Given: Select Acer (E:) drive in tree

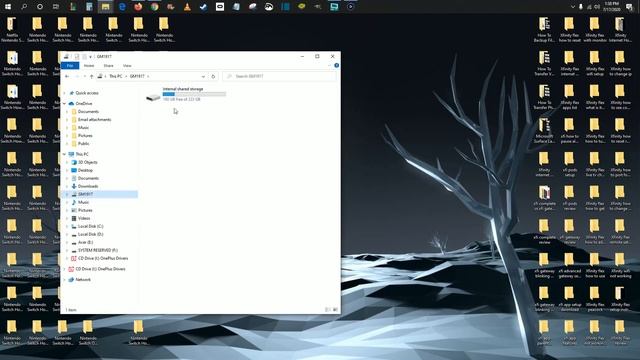Looking at the screenshot, I should point(85,242).
